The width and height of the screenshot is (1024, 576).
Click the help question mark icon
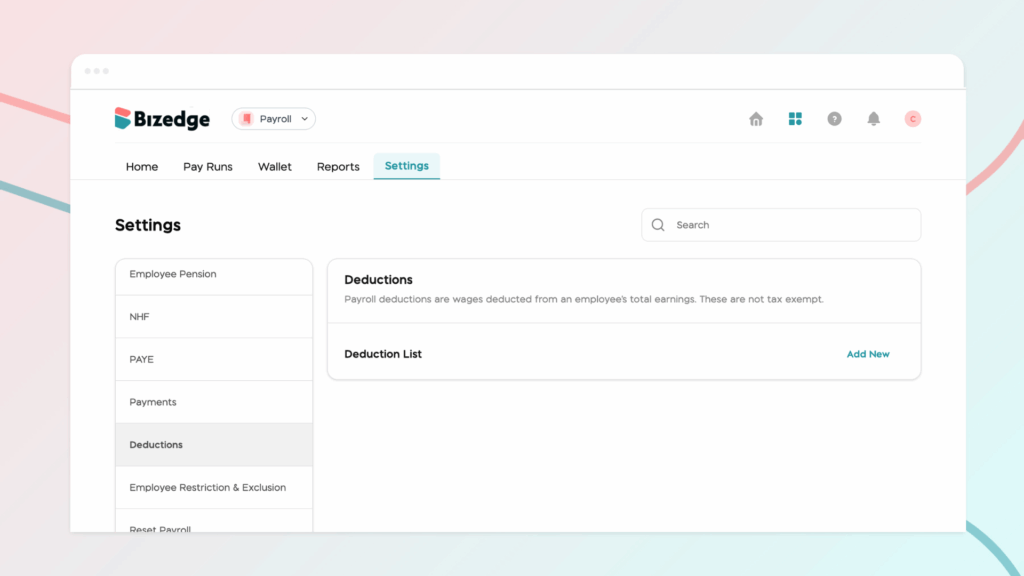coord(834,119)
